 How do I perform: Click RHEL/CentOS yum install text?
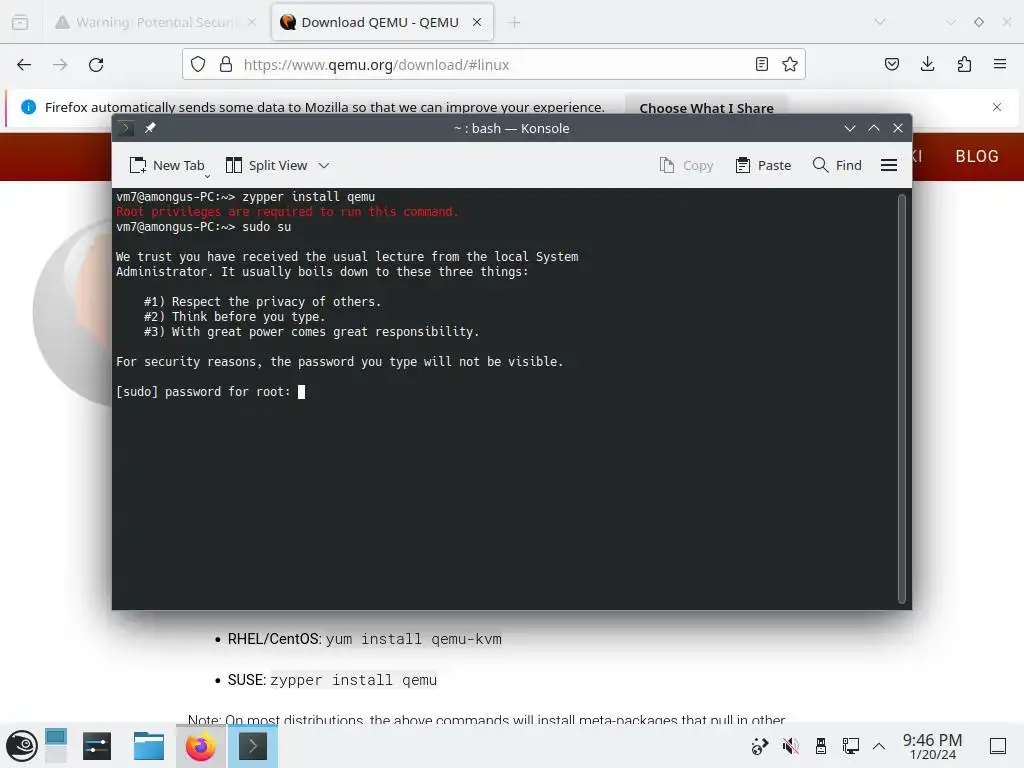(364, 639)
